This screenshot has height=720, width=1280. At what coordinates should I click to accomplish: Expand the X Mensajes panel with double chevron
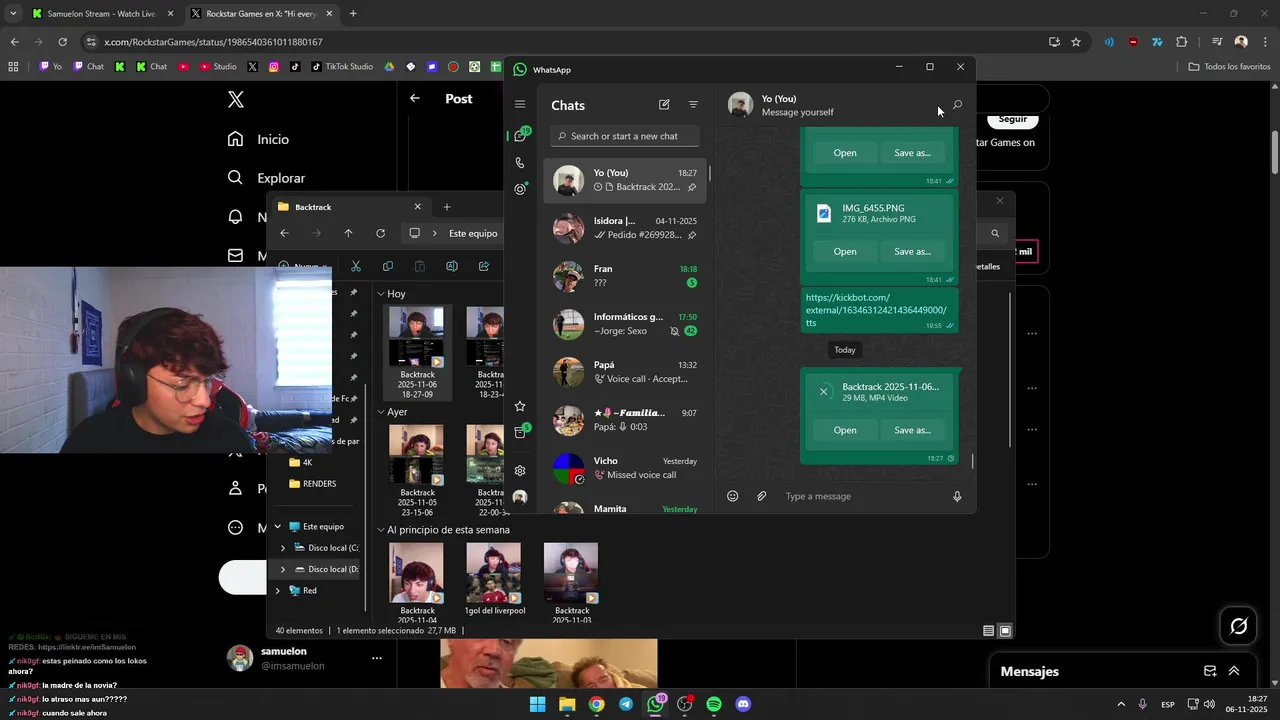click(x=1234, y=671)
